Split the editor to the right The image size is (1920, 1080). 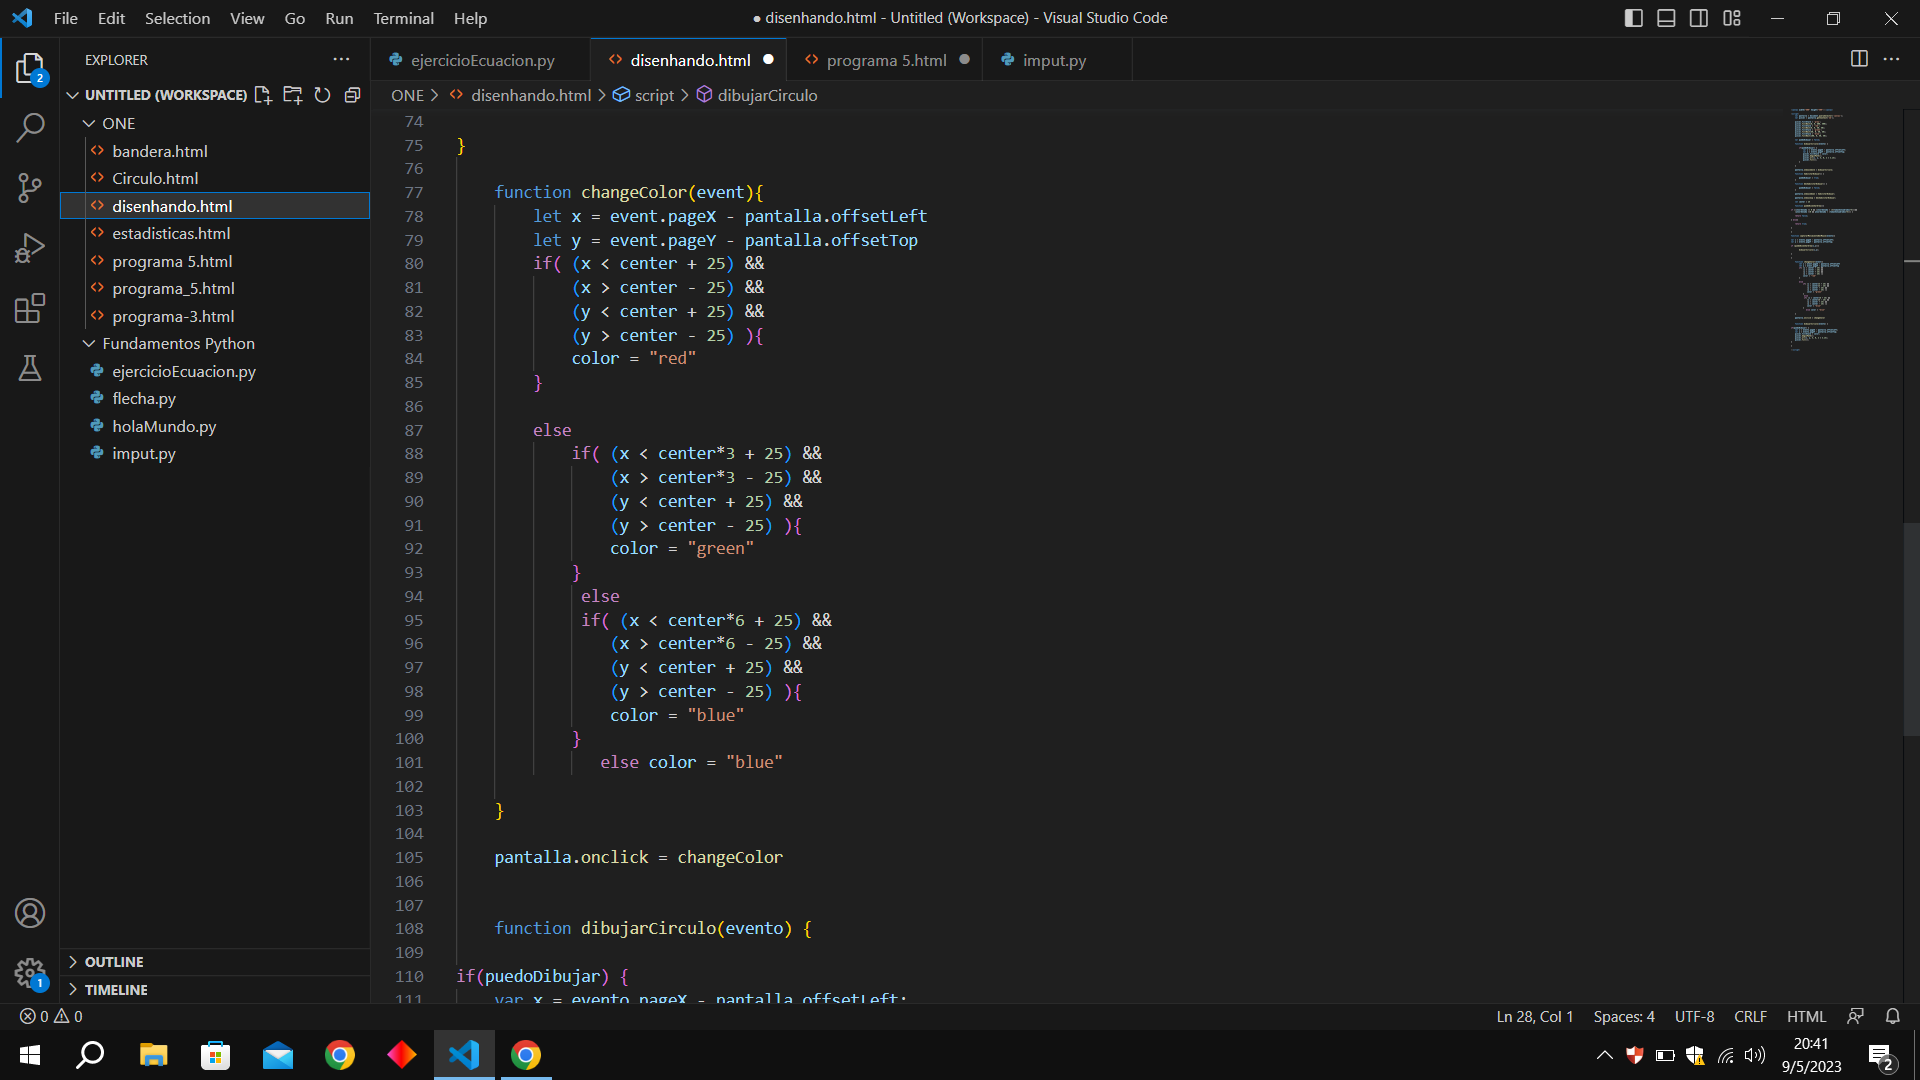(x=1859, y=59)
